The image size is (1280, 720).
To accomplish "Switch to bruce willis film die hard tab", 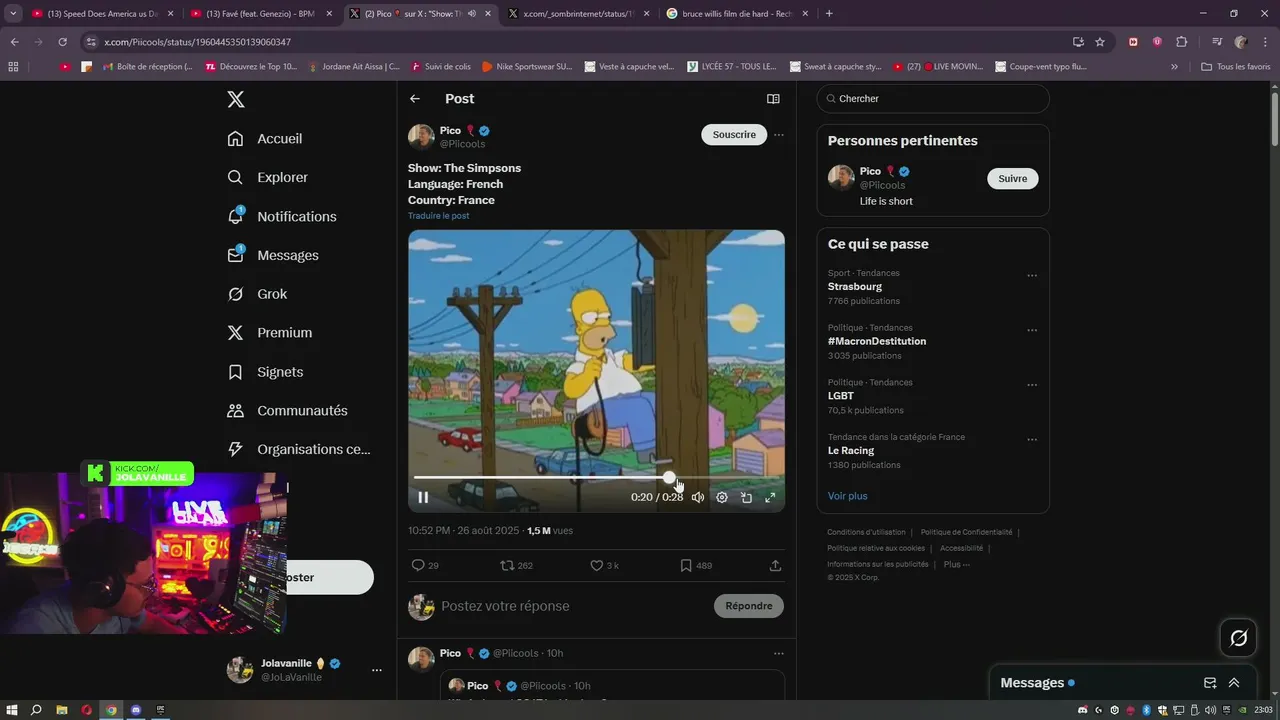I will pyautogui.click(x=737, y=14).
